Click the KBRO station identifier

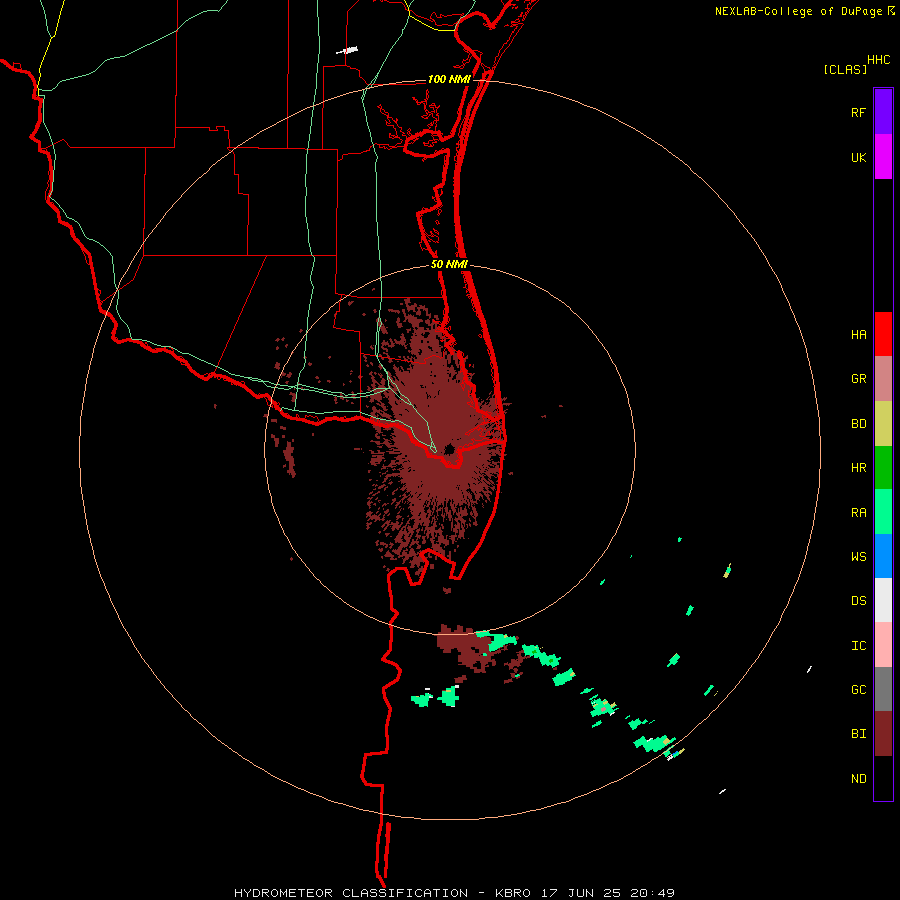513,893
